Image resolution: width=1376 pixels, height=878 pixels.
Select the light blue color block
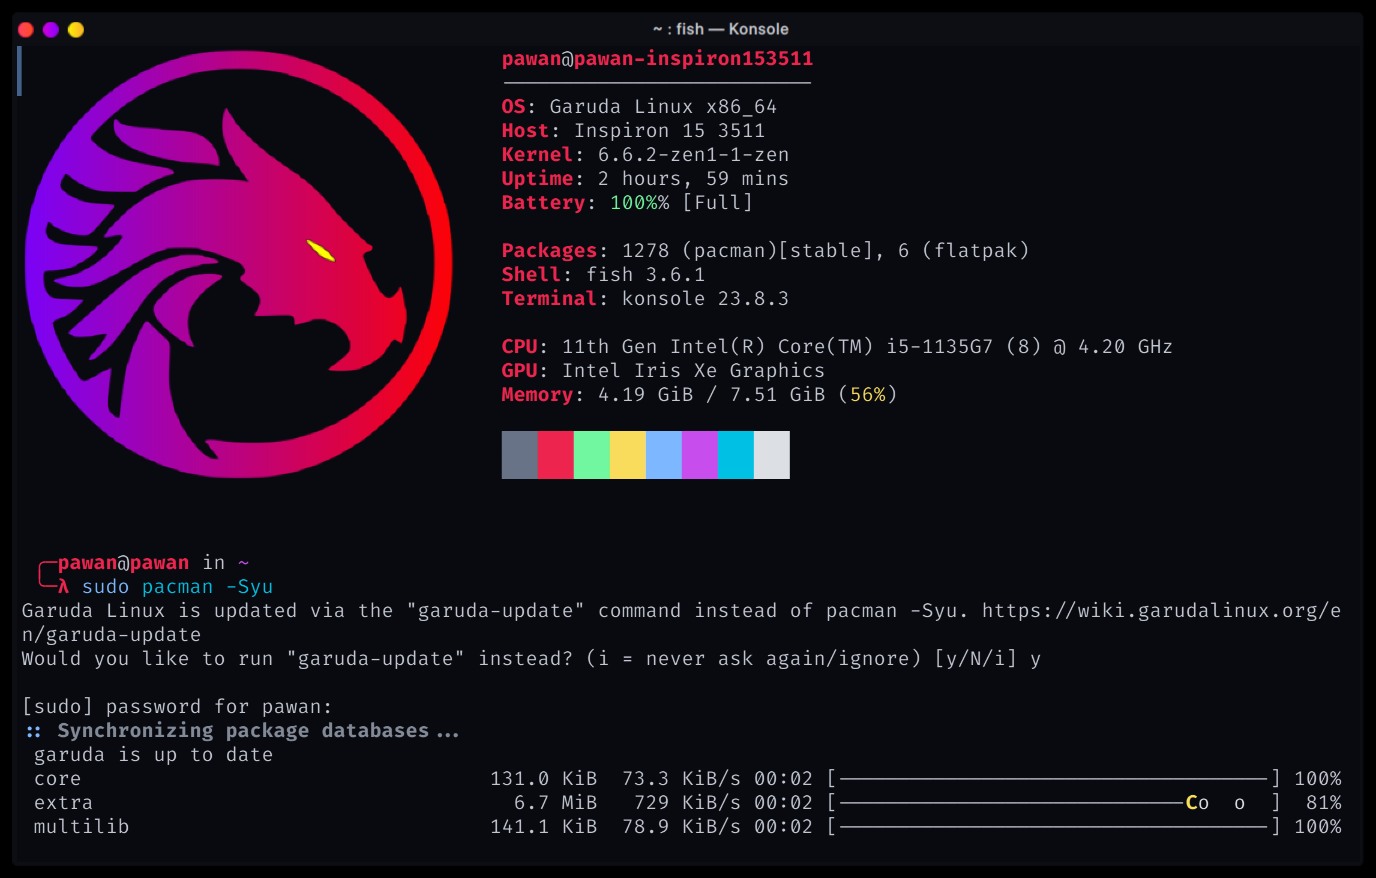click(663, 455)
